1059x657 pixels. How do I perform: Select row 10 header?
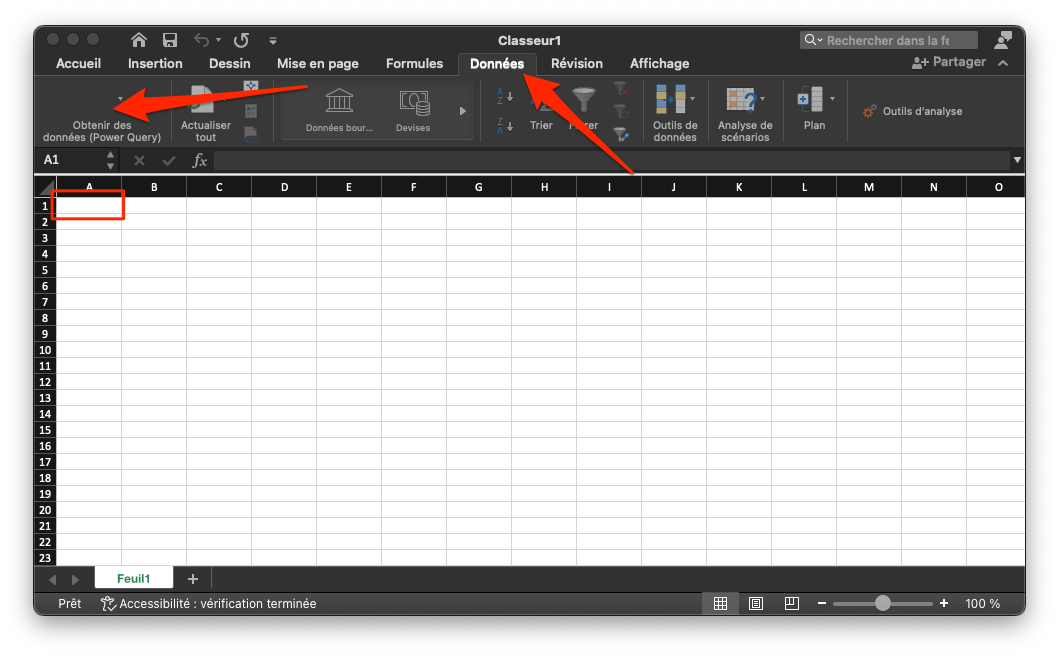(45, 350)
